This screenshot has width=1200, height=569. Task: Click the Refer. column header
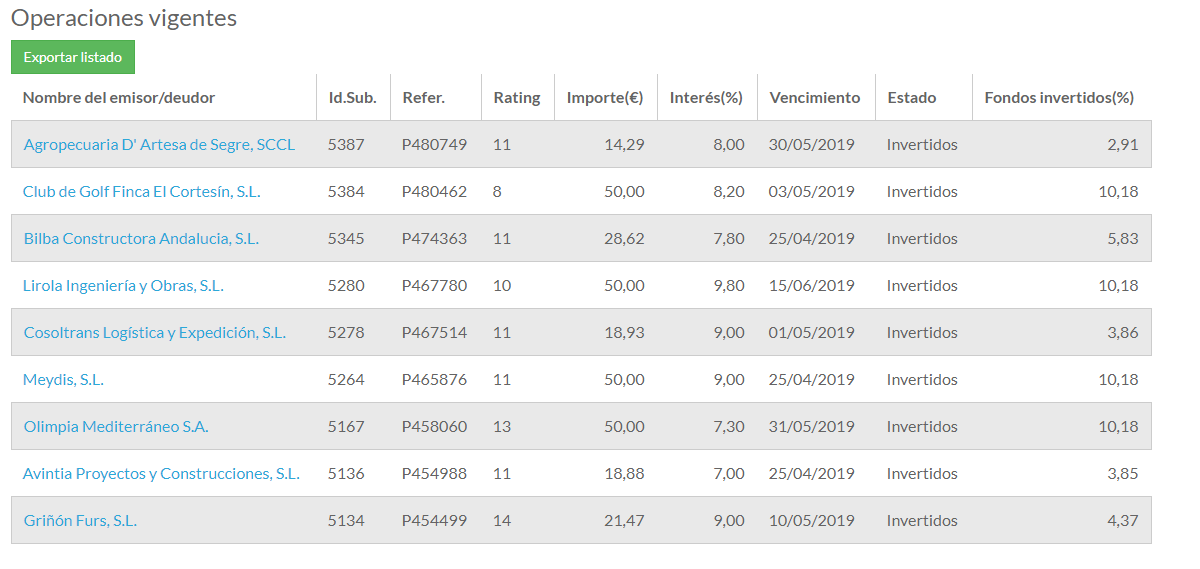(x=423, y=97)
